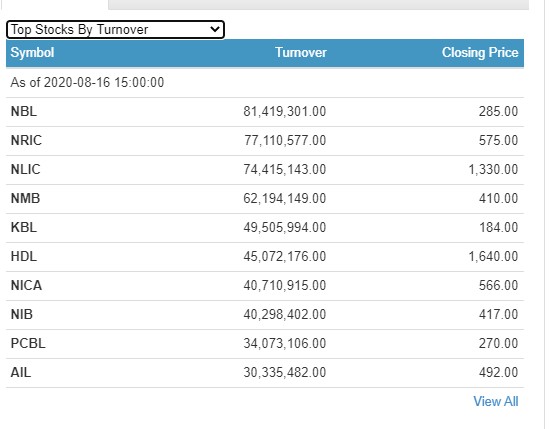Click the Closing Price column header
The image size is (550, 429).
[480, 53]
